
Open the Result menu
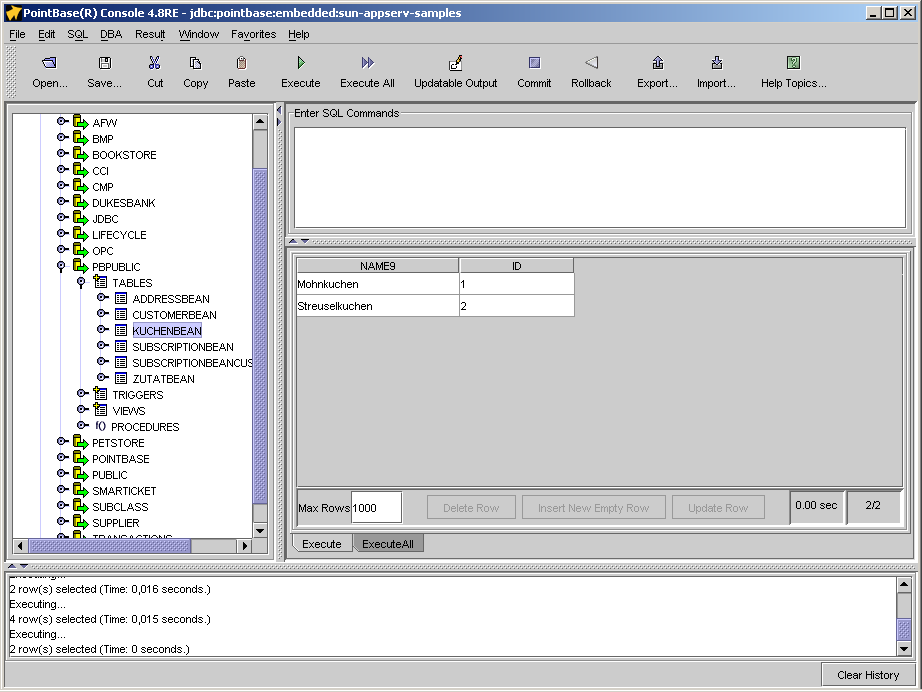tap(150, 34)
